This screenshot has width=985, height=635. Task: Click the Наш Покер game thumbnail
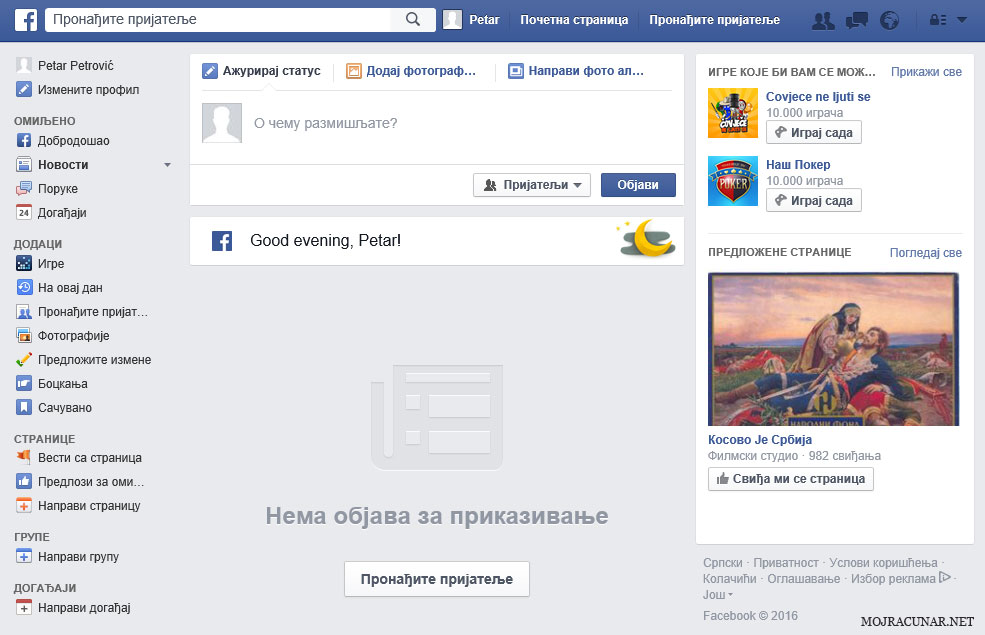(x=733, y=181)
